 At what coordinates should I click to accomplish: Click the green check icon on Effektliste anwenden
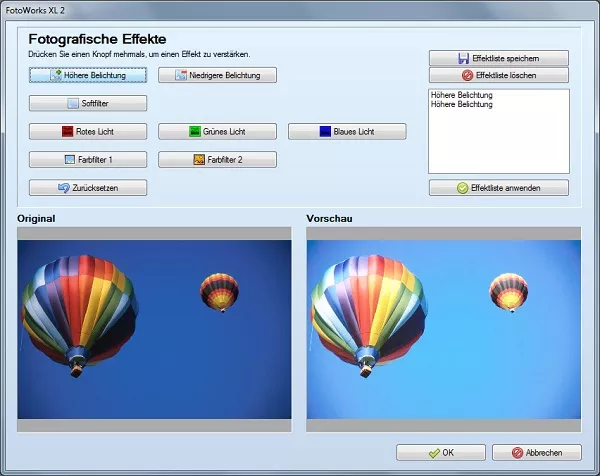tap(462, 188)
